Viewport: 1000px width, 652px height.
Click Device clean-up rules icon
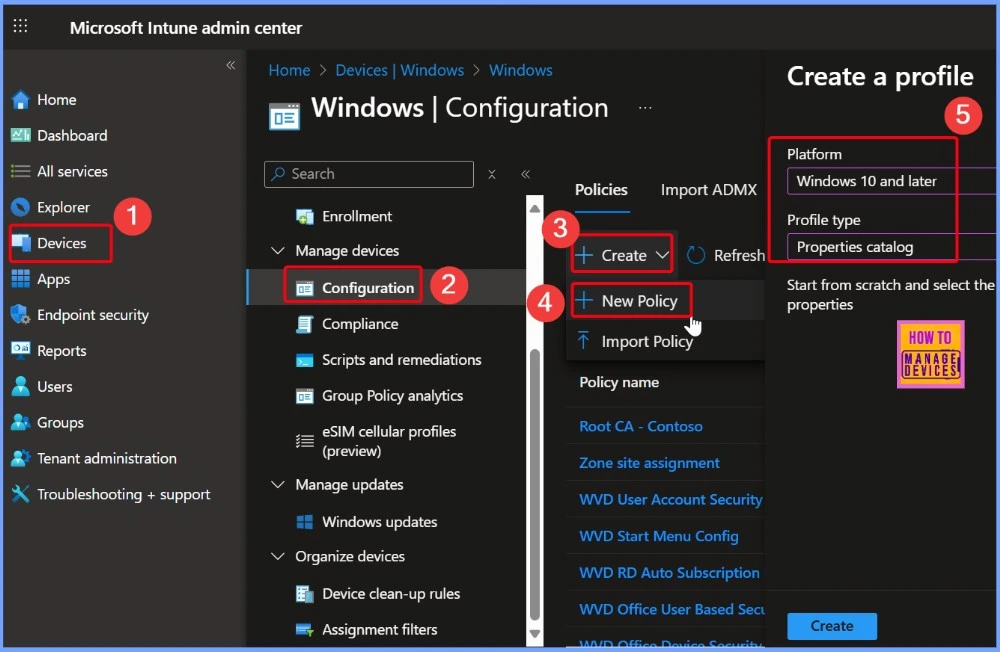(305, 594)
